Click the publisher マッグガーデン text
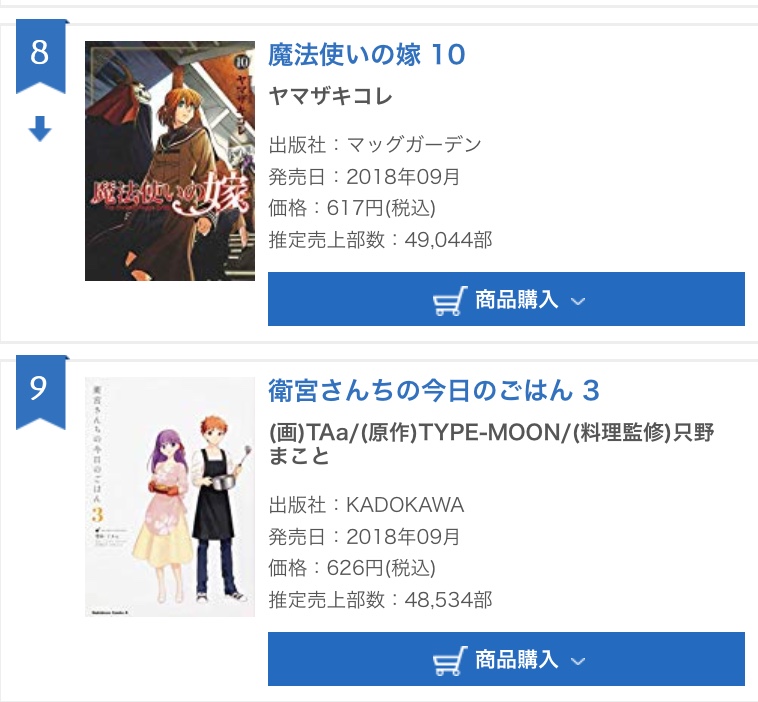This screenshot has width=758, height=702. 414,145
